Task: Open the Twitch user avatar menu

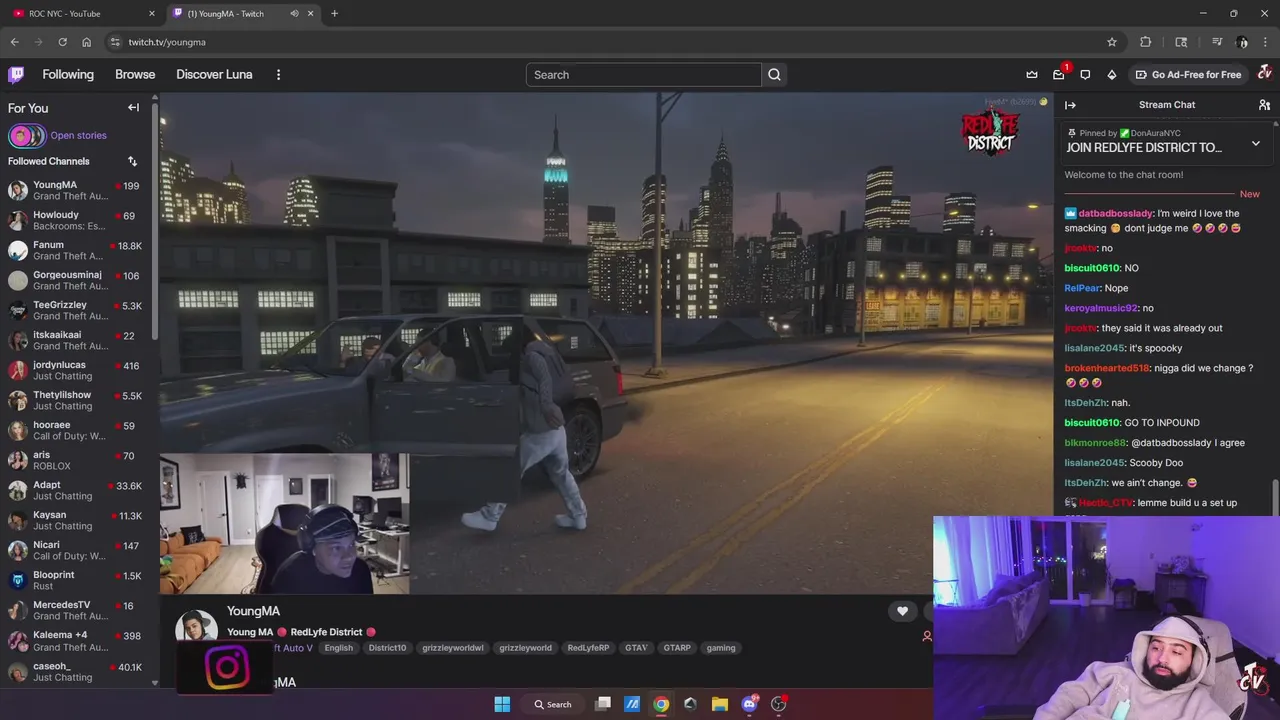Action: [x=1264, y=73]
